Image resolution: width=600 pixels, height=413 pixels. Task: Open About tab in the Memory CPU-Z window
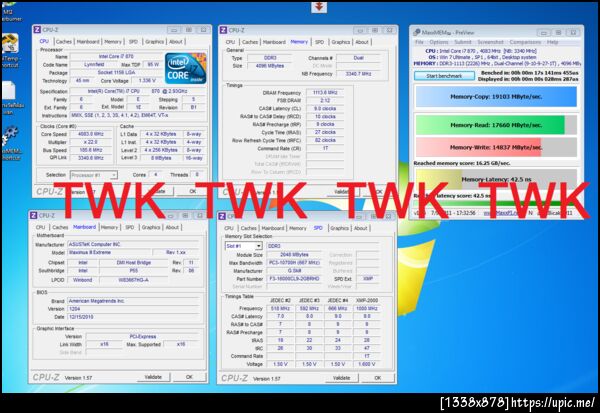362,42
